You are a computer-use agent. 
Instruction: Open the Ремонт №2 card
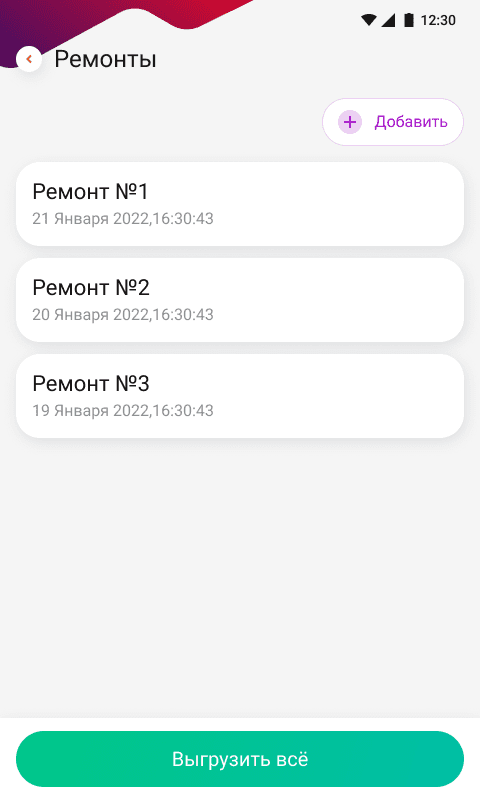click(240, 300)
